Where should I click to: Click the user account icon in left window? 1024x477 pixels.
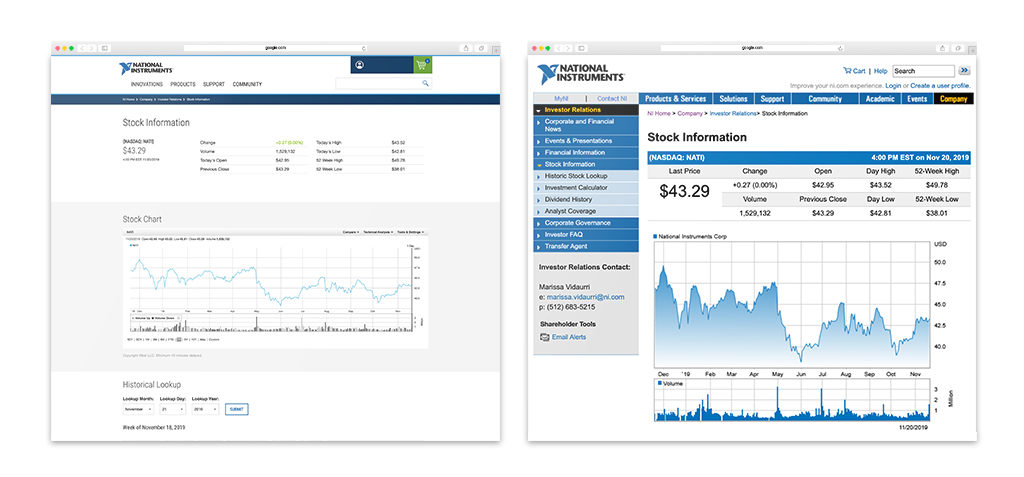360,65
